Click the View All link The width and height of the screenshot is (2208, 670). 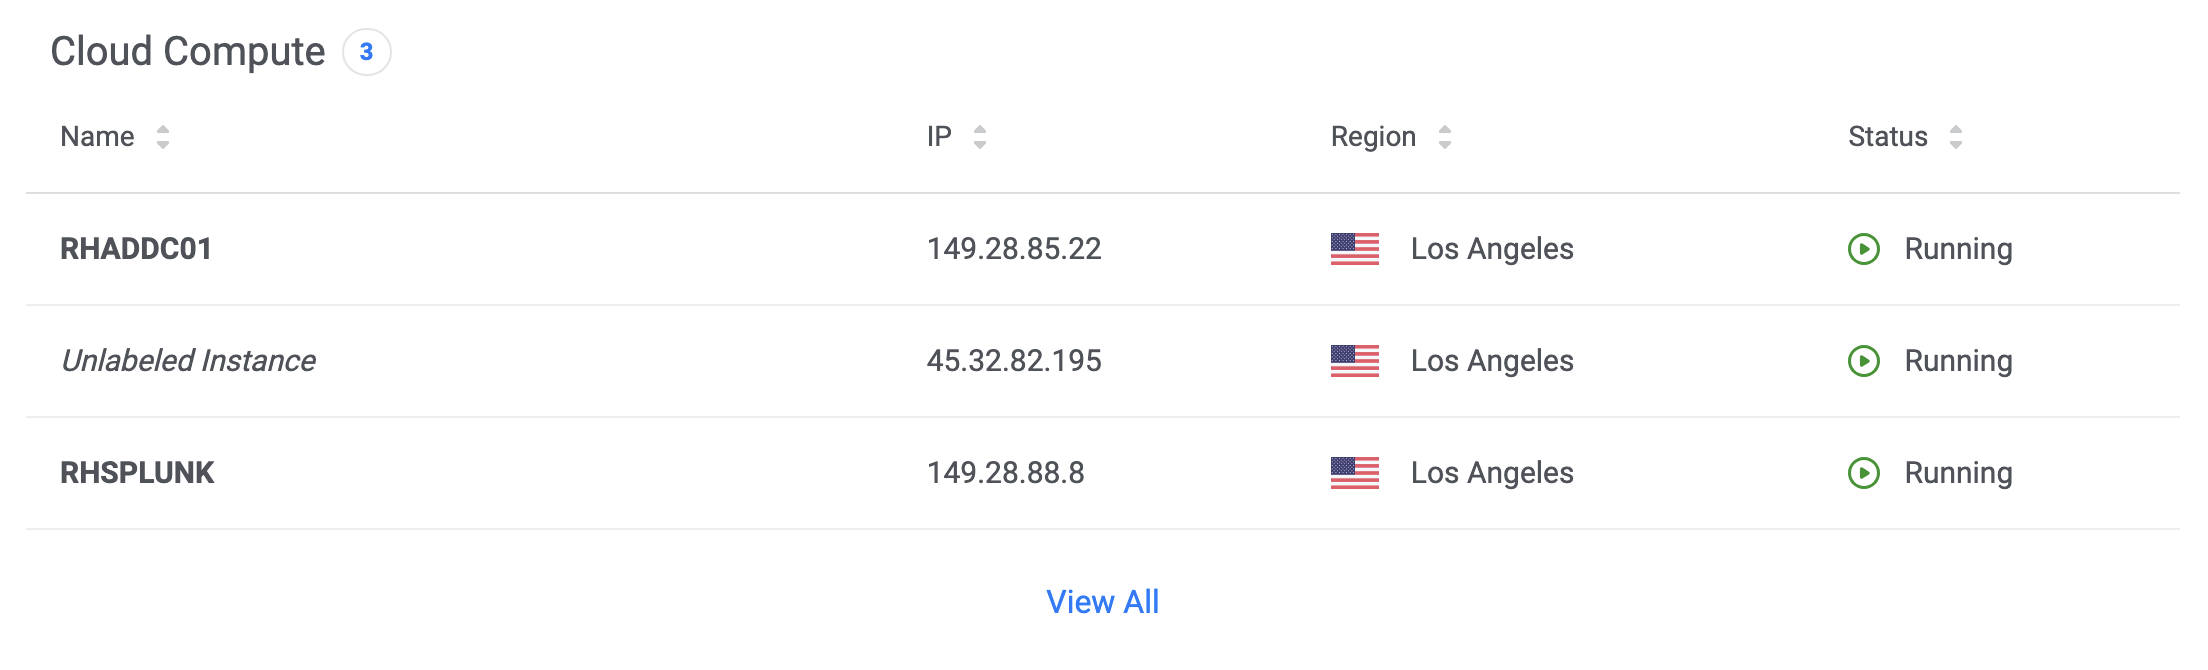click(1103, 602)
